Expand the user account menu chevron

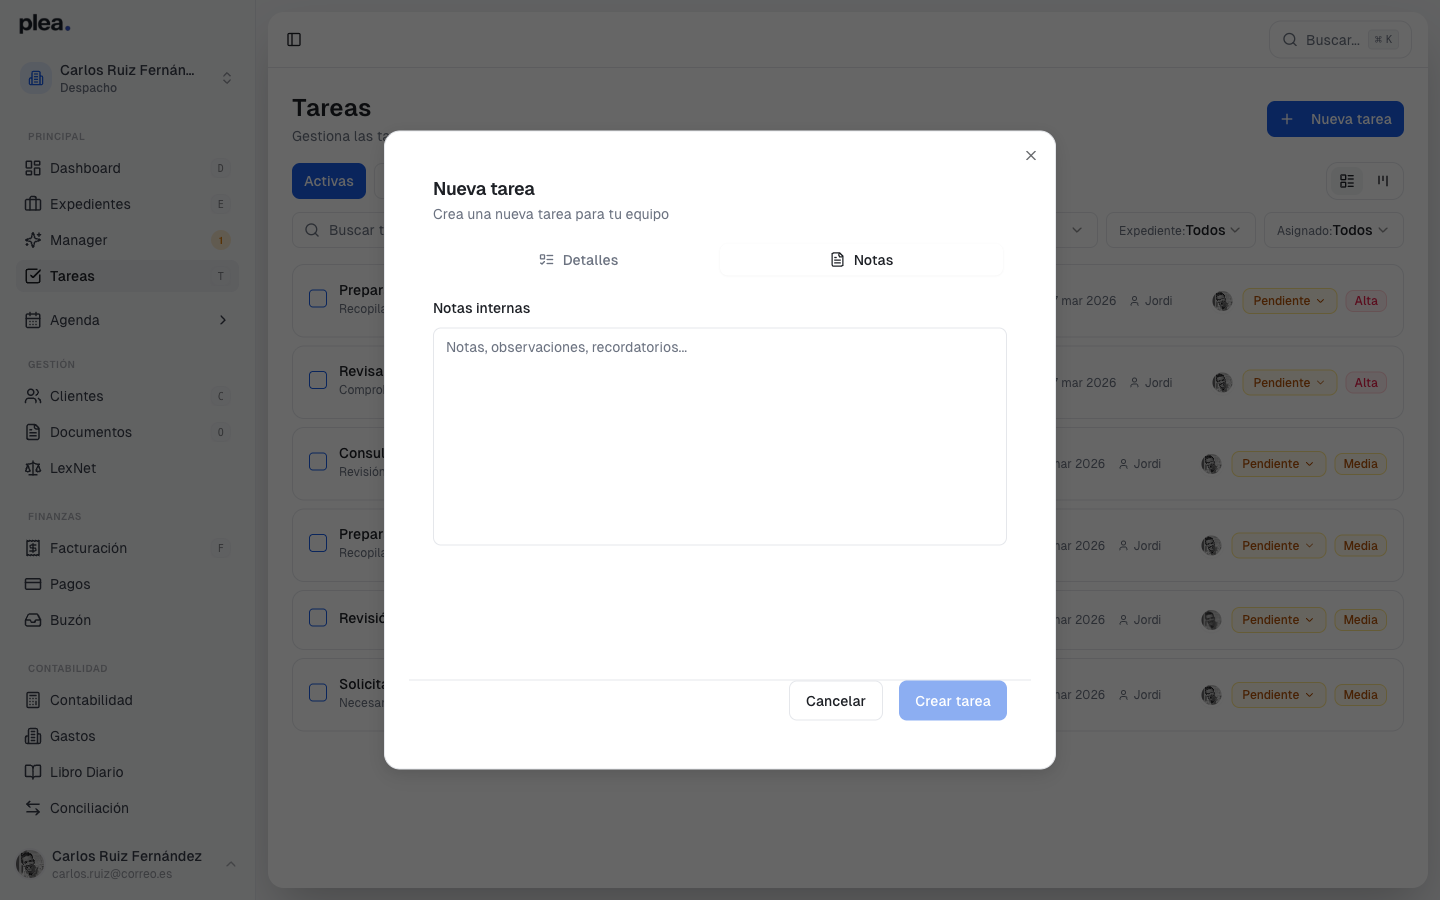click(231, 864)
